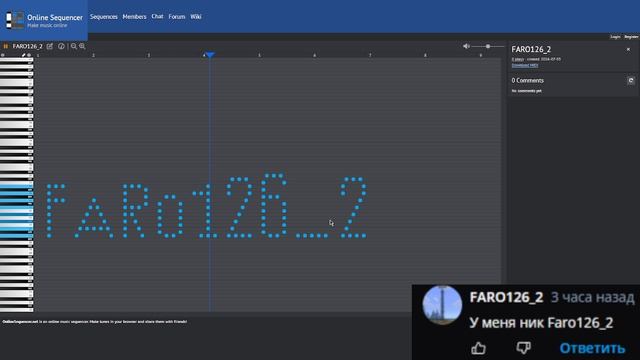
Task: Click the Online Sequencer logo
Action: tap(44, 20)
